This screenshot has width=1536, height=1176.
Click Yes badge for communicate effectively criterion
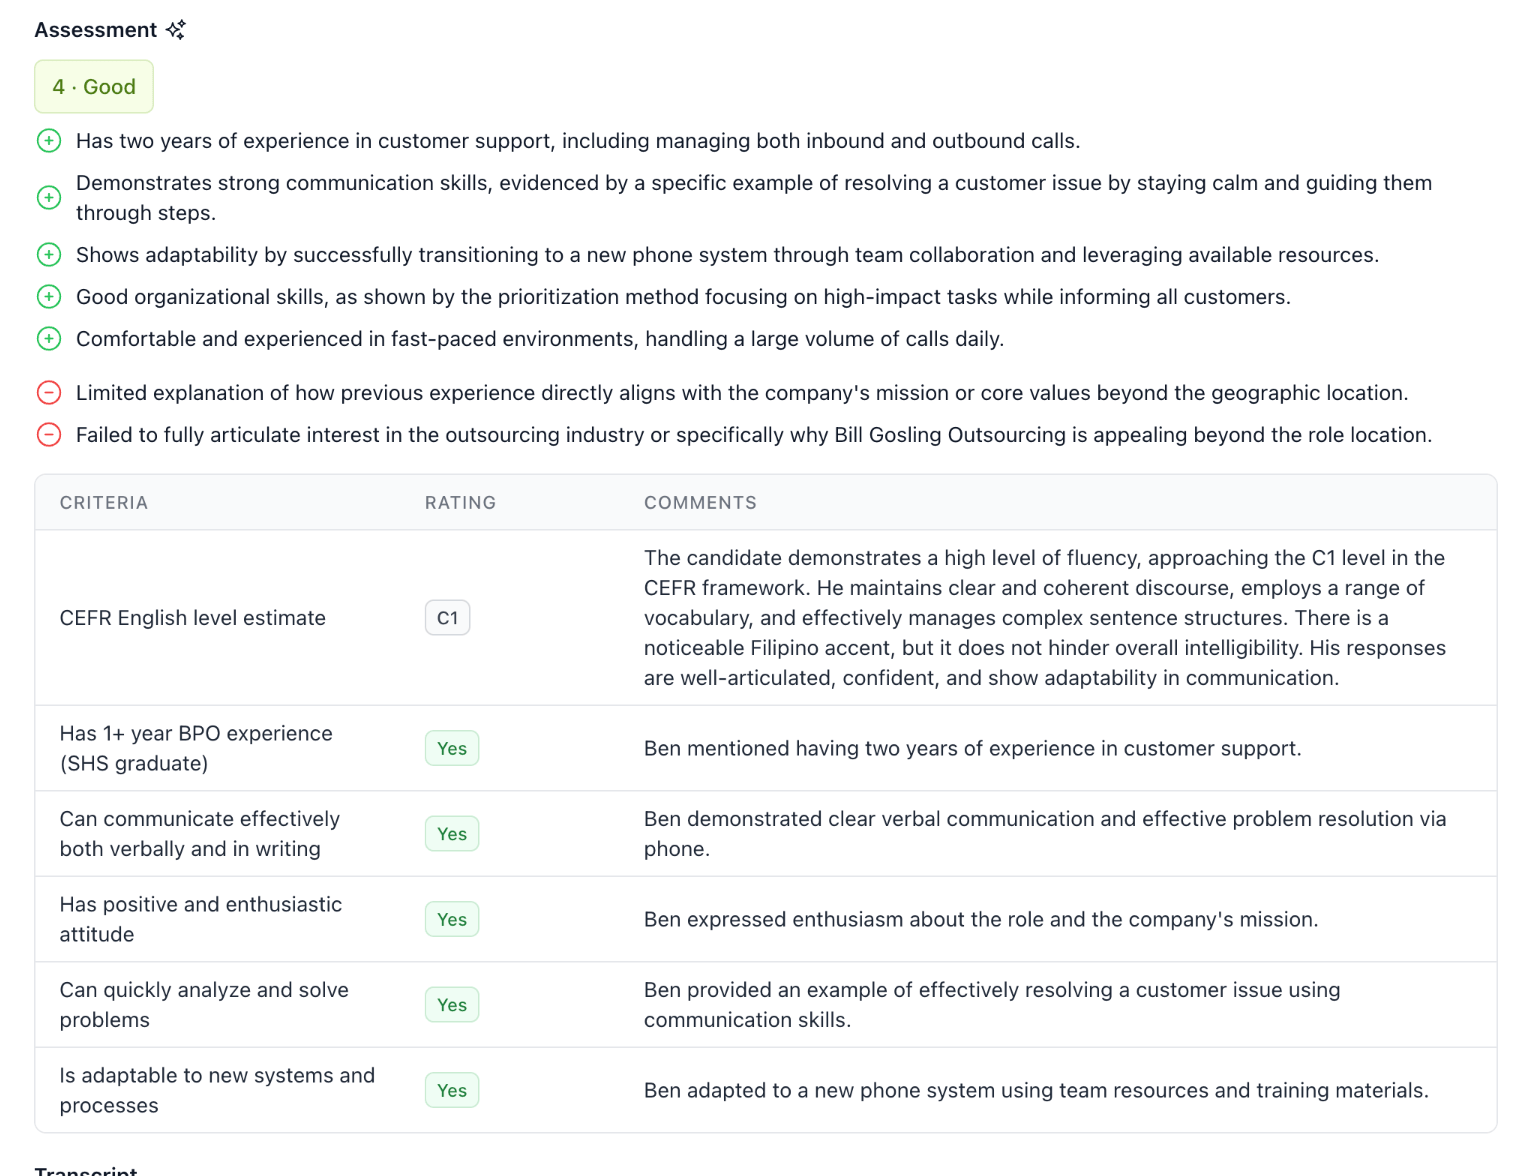point(452,834)
